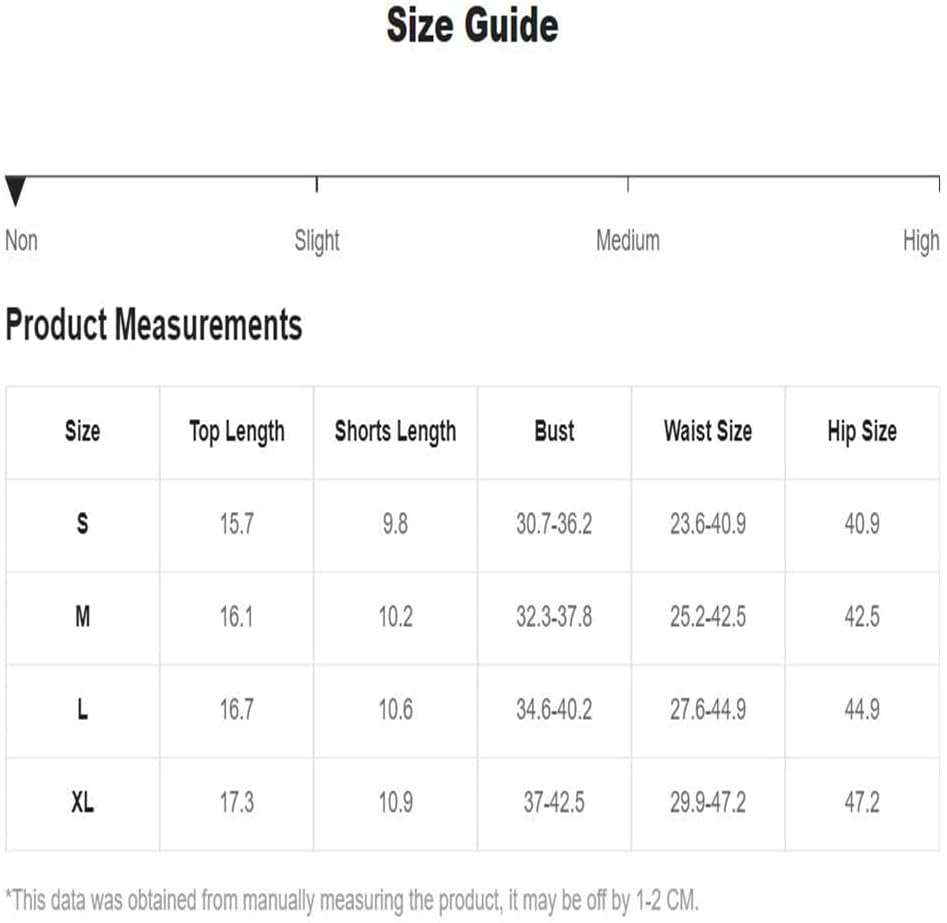Click the High label on the scale

coord(921,241)
